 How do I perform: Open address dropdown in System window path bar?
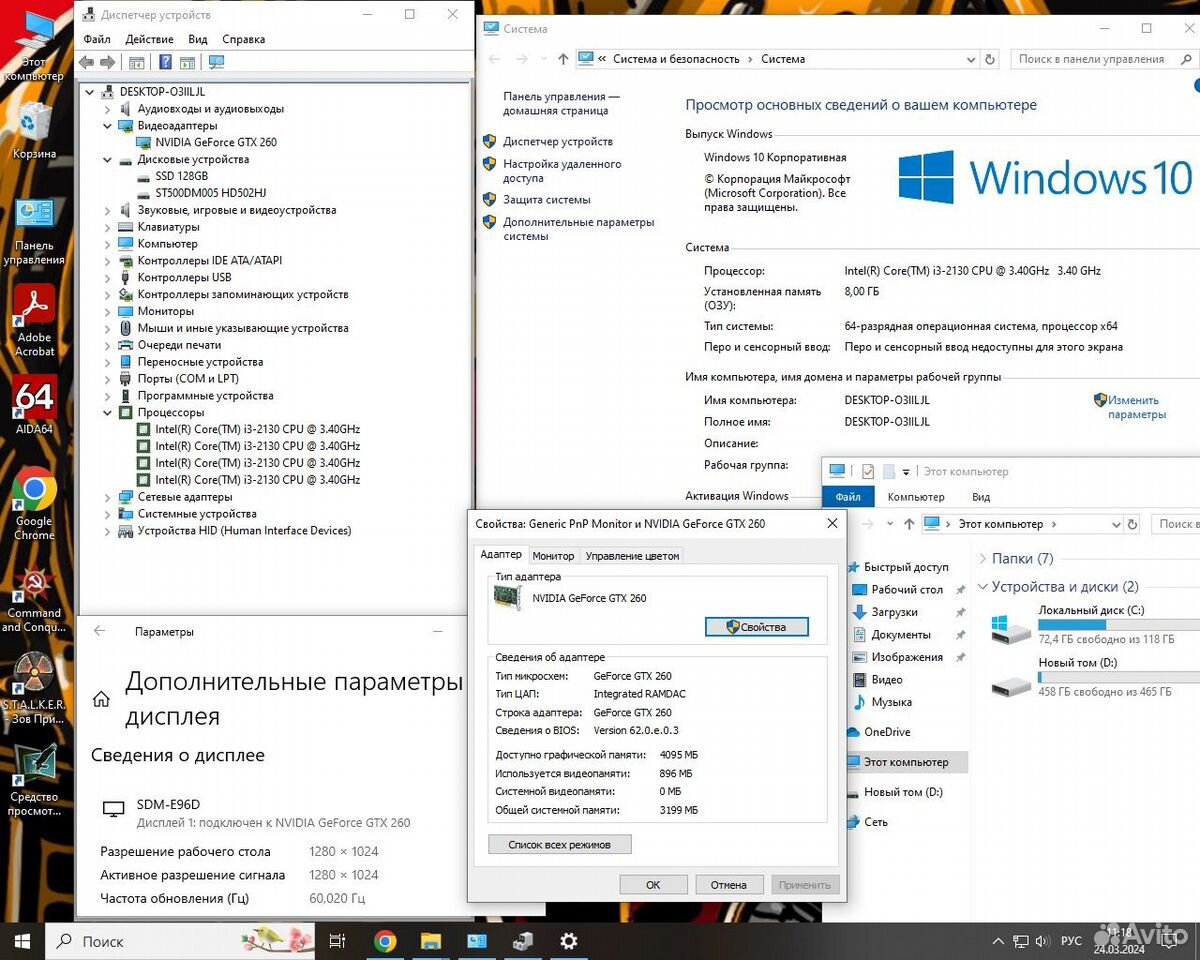pyautogui.click(x=971, y=59)
